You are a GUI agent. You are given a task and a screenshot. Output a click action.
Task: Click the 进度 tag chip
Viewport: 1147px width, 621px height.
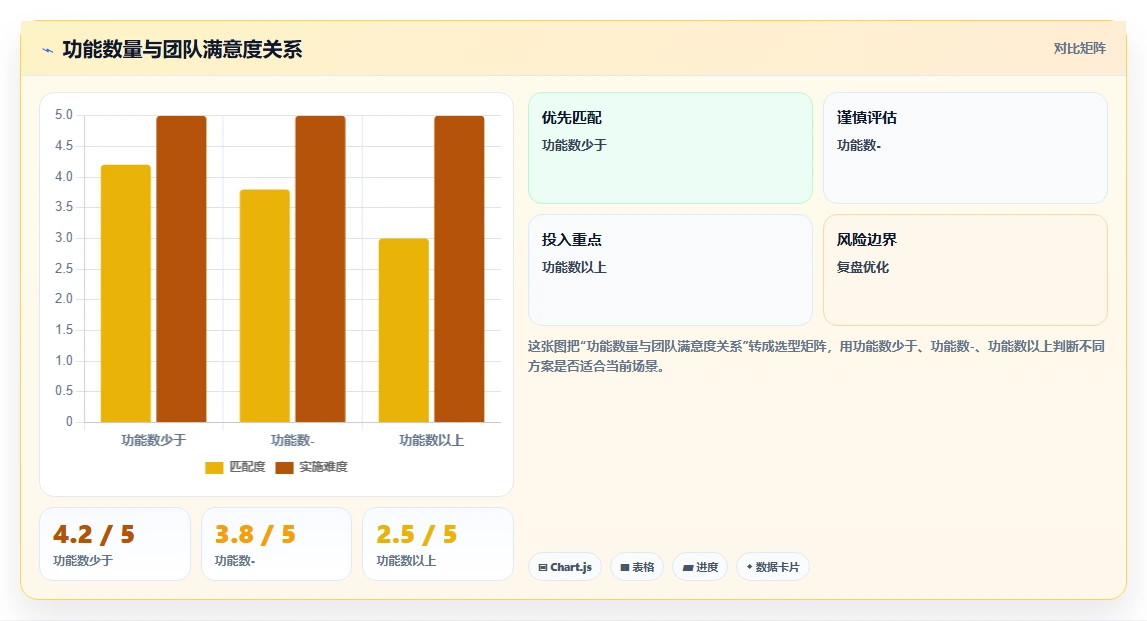click(x=700, y=567)
